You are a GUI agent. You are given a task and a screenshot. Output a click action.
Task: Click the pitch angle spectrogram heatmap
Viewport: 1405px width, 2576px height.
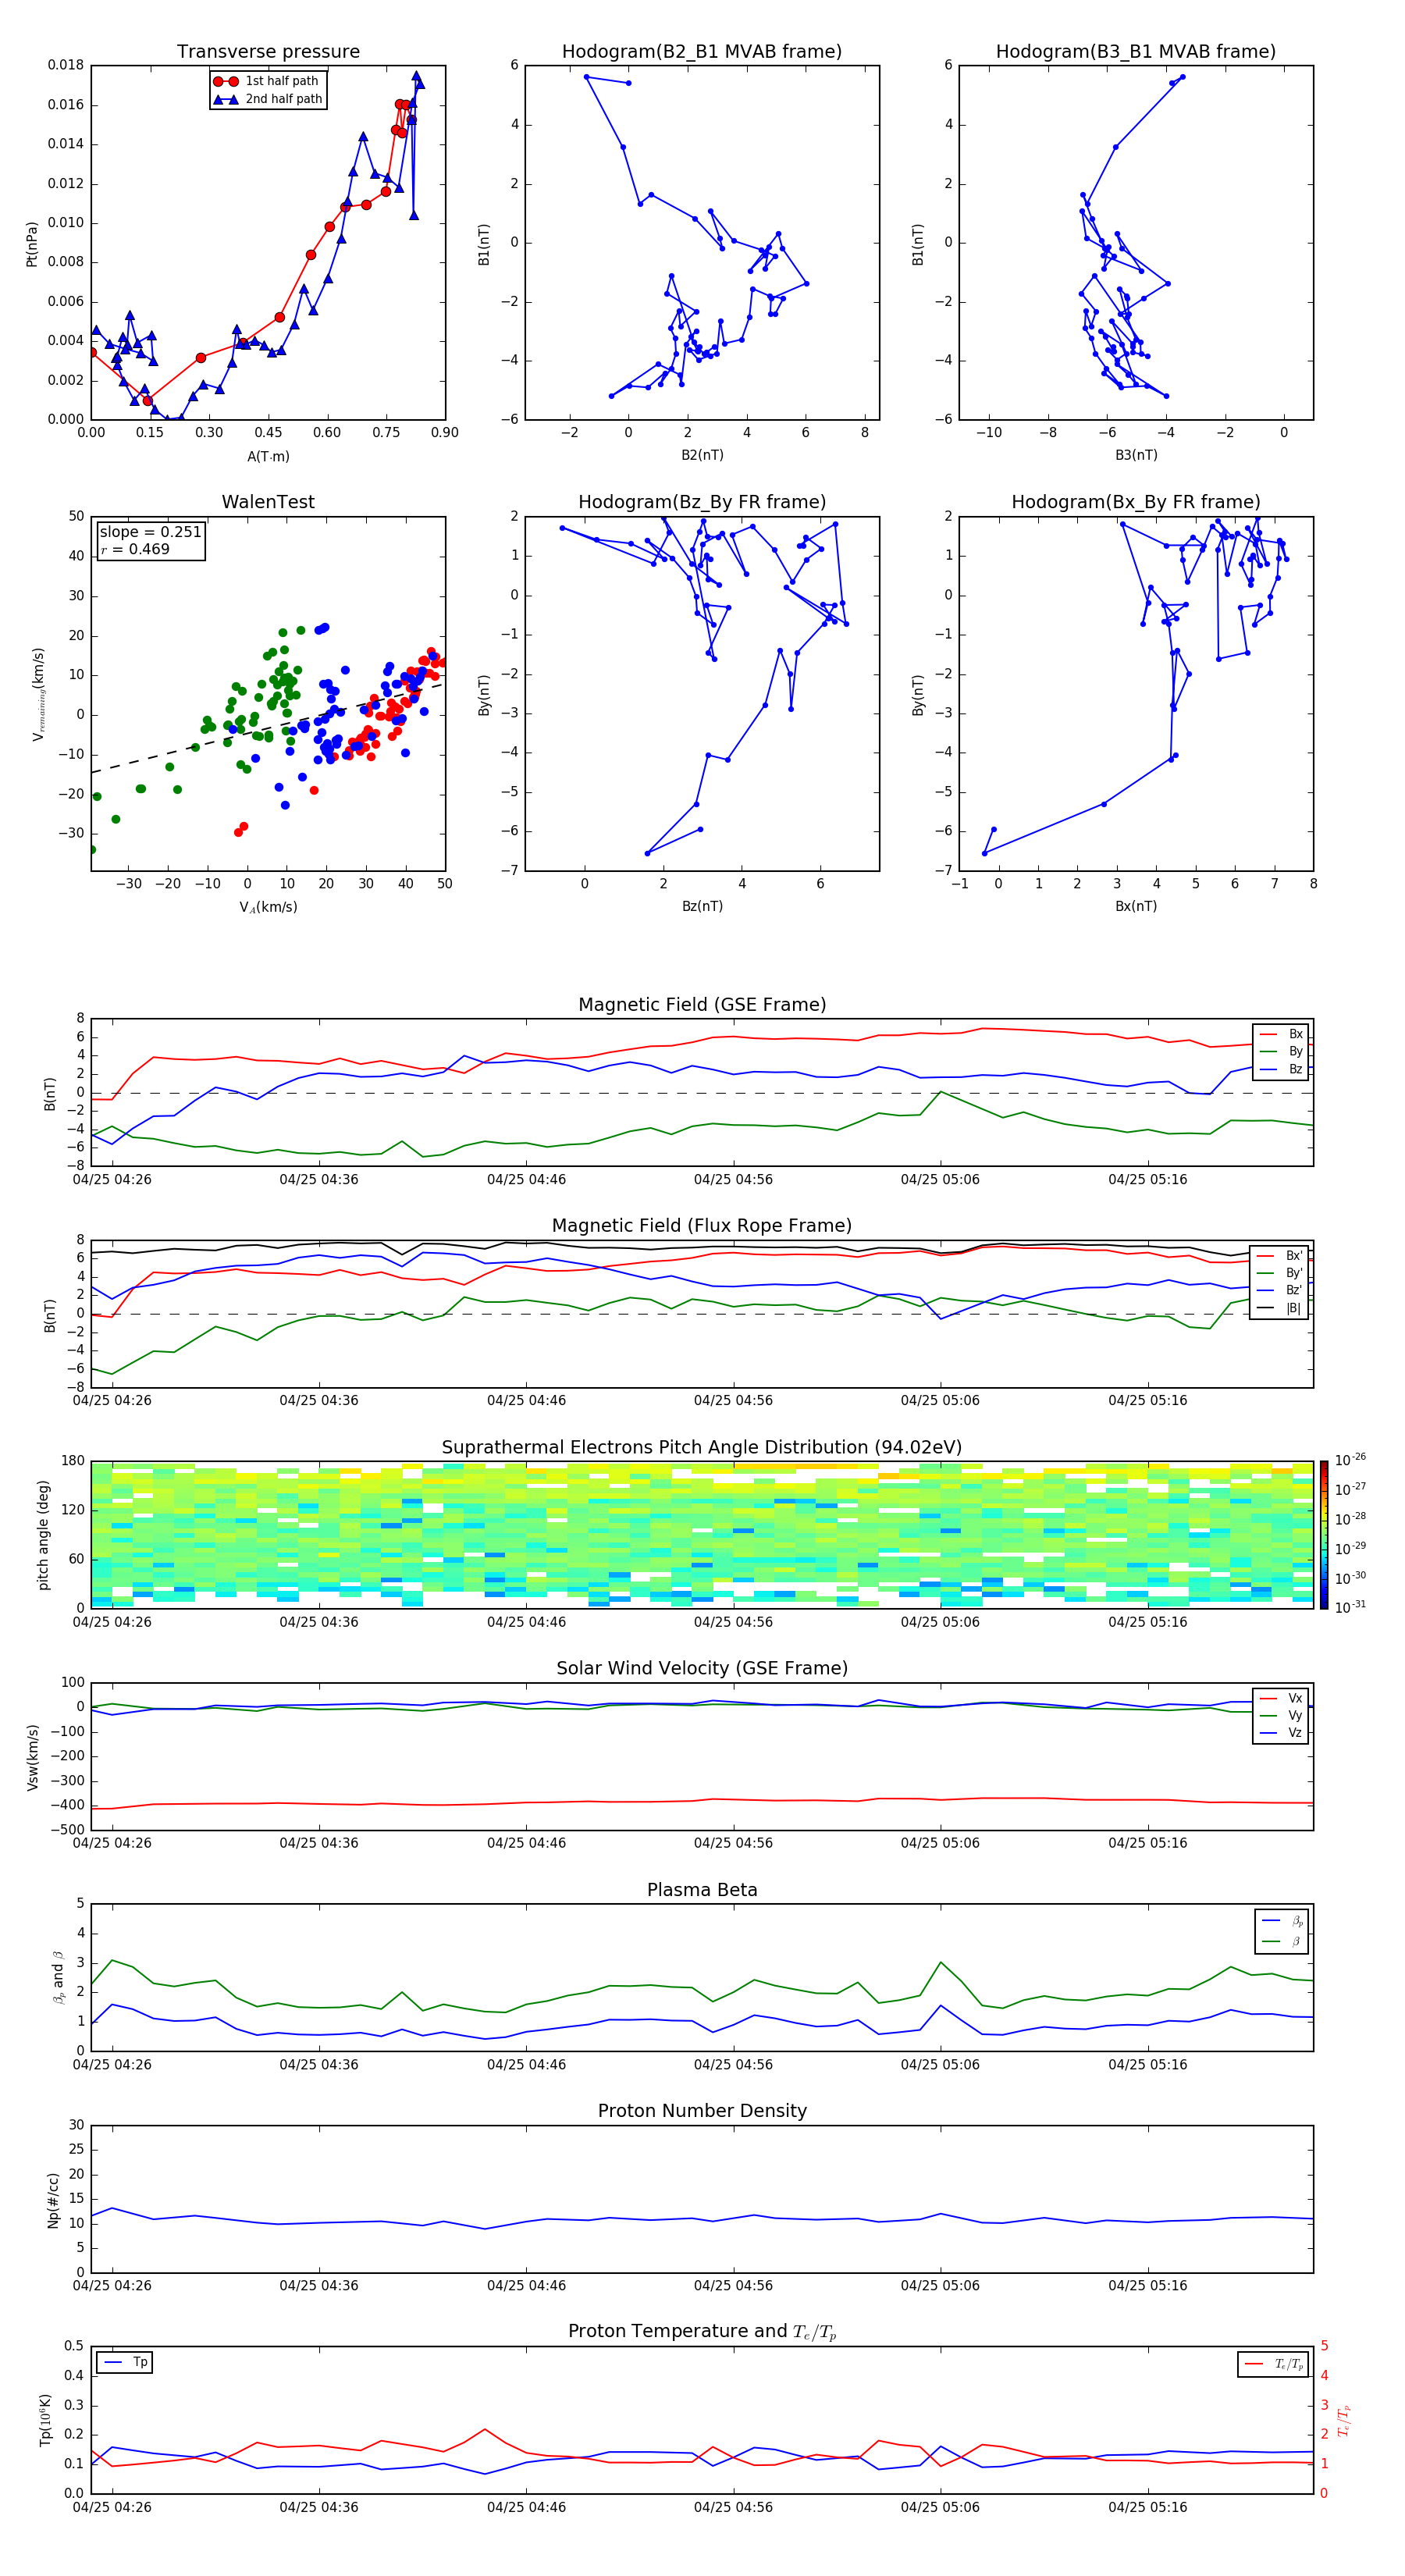(702, 1534)
